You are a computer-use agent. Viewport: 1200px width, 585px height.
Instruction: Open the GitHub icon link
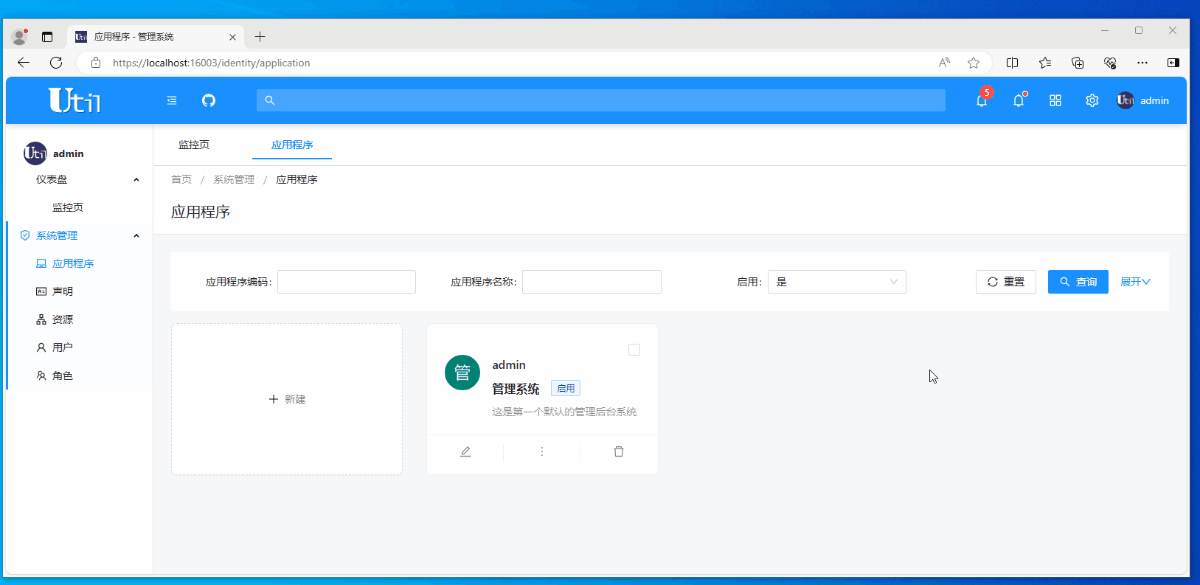point(209,100)
